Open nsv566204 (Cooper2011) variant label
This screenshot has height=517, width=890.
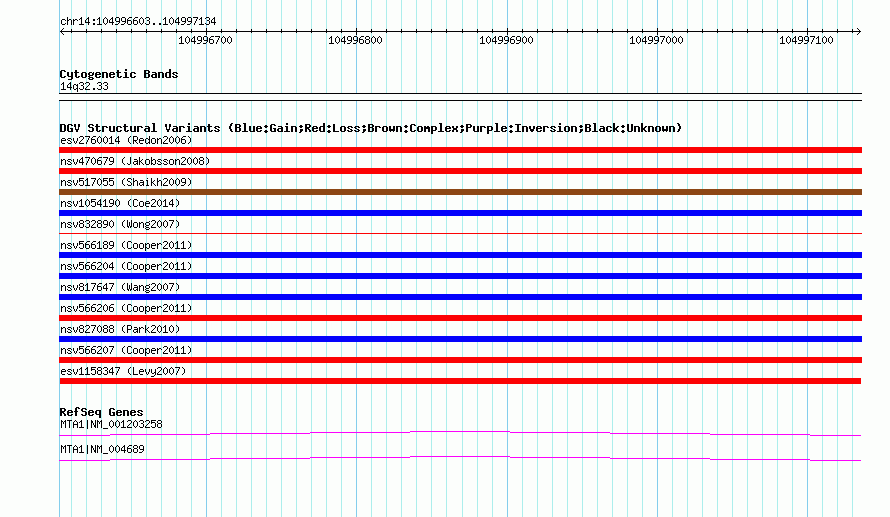coord(126,266)
